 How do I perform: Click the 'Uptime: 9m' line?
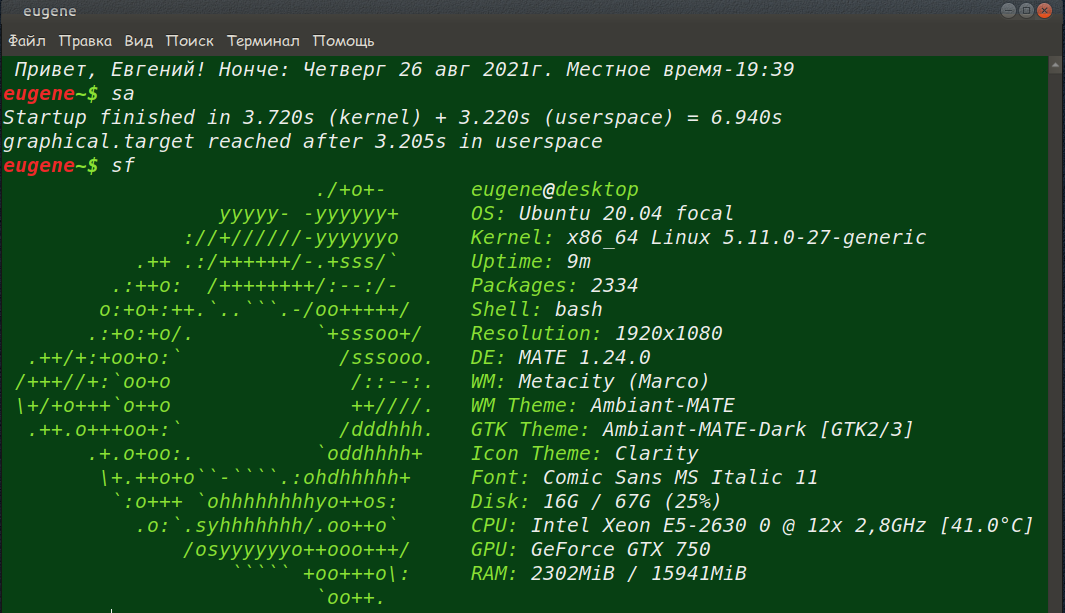point(530,261)
